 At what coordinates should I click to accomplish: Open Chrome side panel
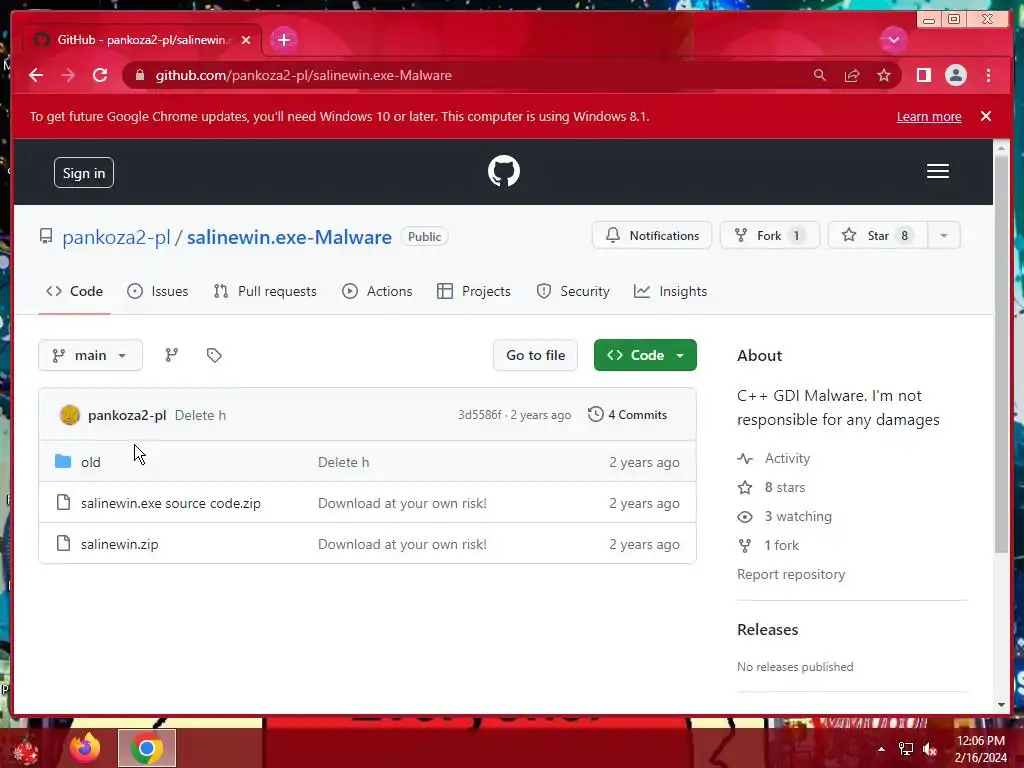click(923, 75)
